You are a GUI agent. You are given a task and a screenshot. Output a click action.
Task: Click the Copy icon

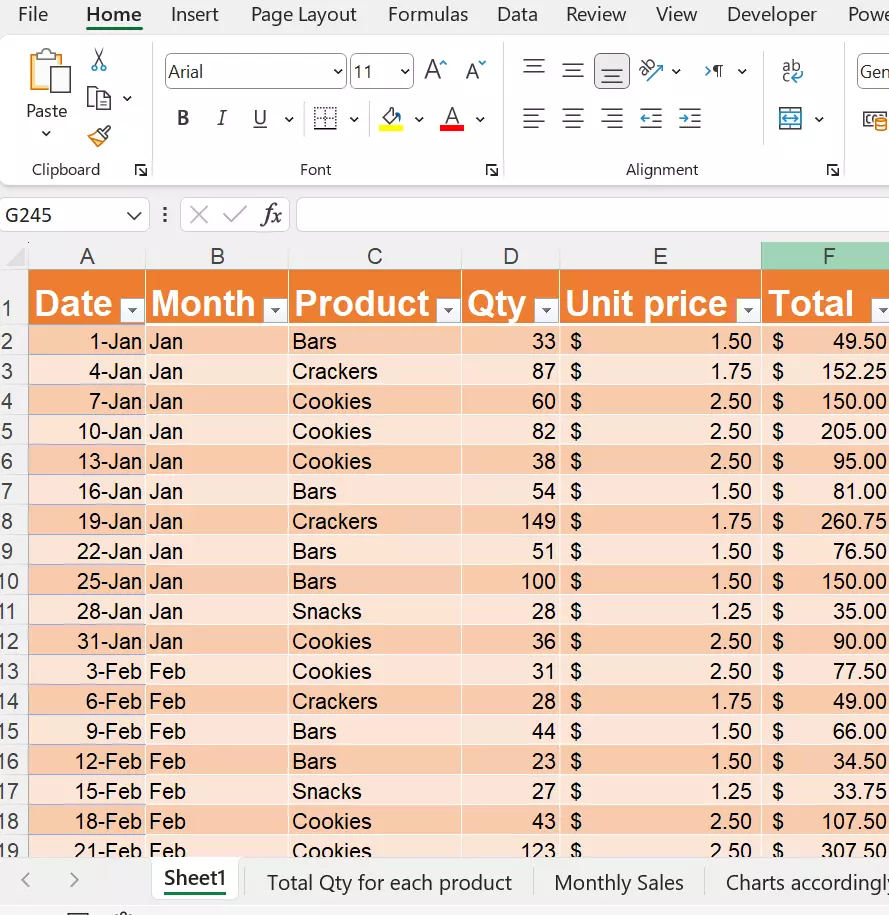(x=99, y=98)
